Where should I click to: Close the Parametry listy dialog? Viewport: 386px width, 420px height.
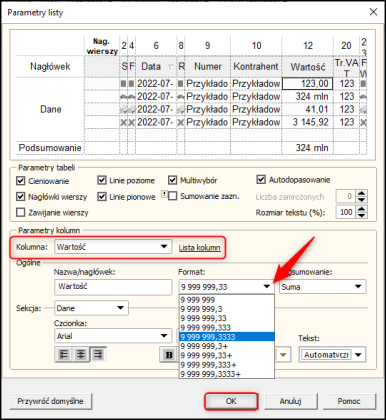[373, 12]
